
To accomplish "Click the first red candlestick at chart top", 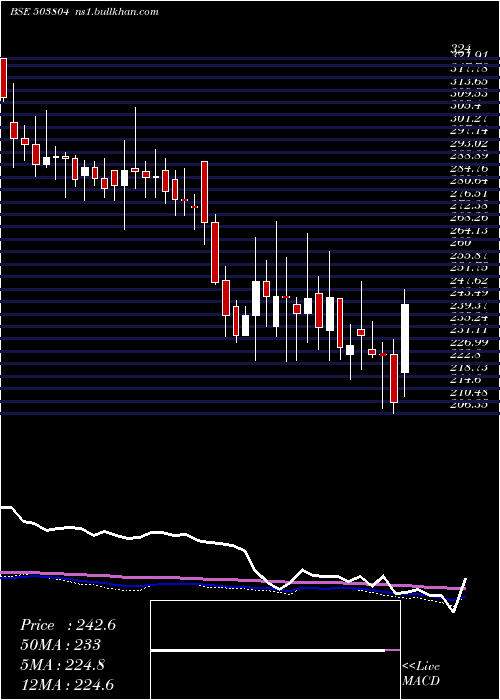I will pyautogui.click(x=4, y=78).
